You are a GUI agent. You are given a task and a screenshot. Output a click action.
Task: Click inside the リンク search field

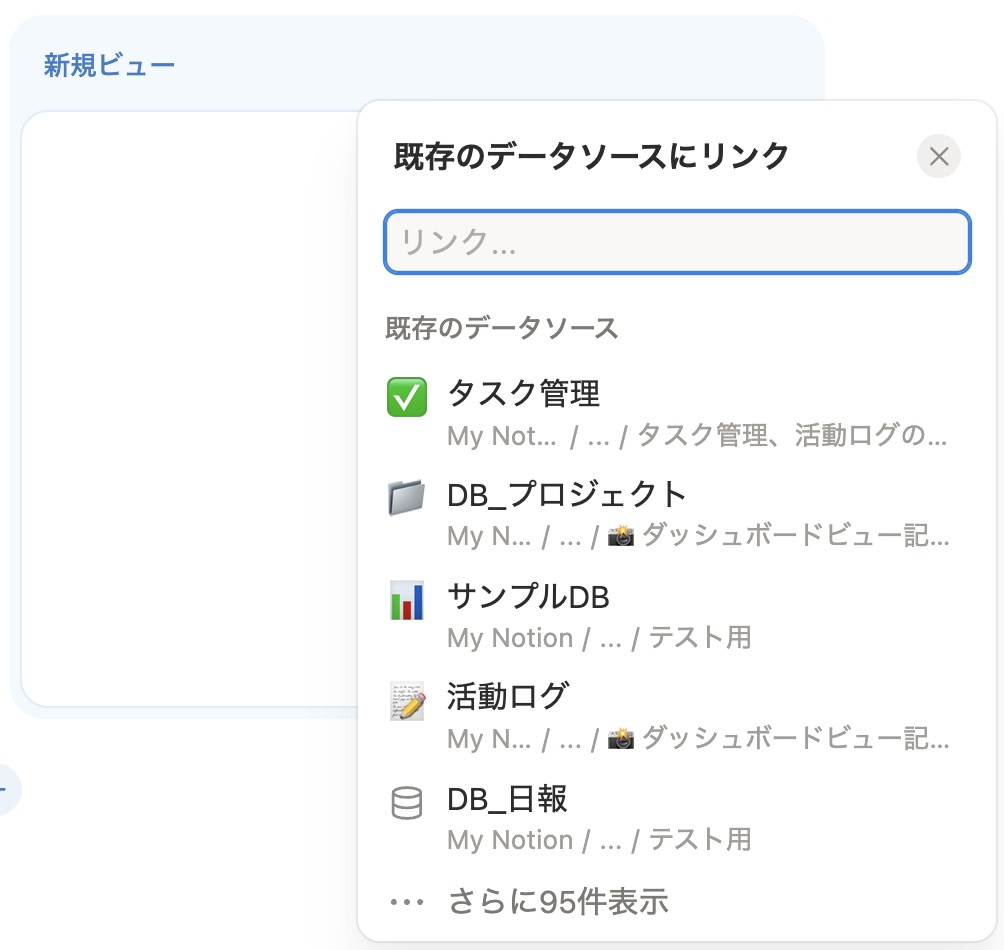click(676, 242)
